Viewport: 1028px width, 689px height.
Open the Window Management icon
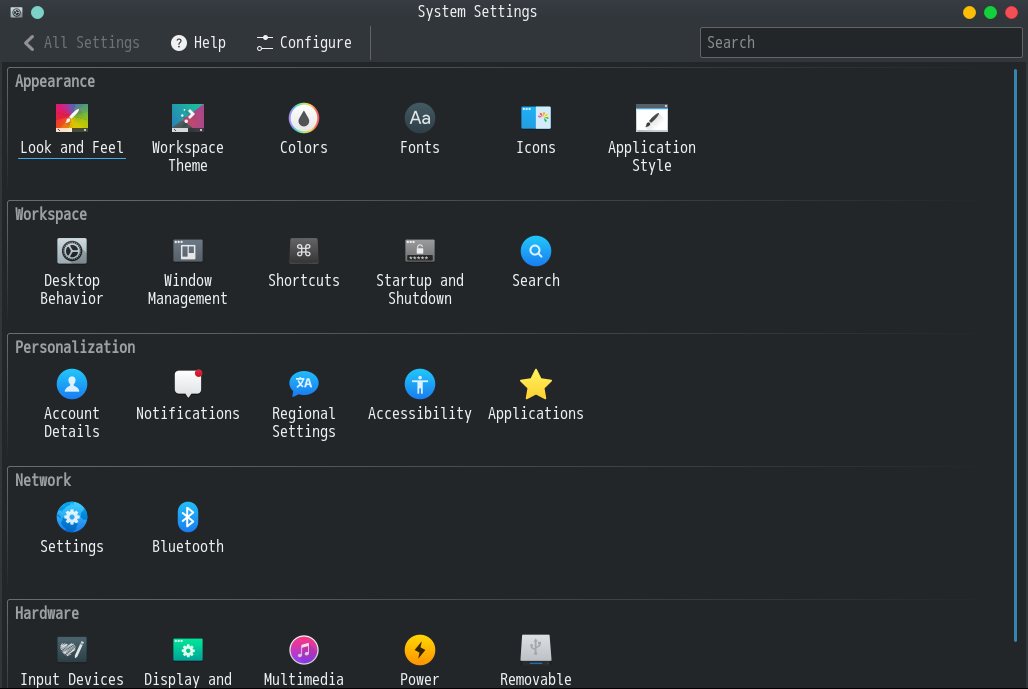[x=188, y=251]
